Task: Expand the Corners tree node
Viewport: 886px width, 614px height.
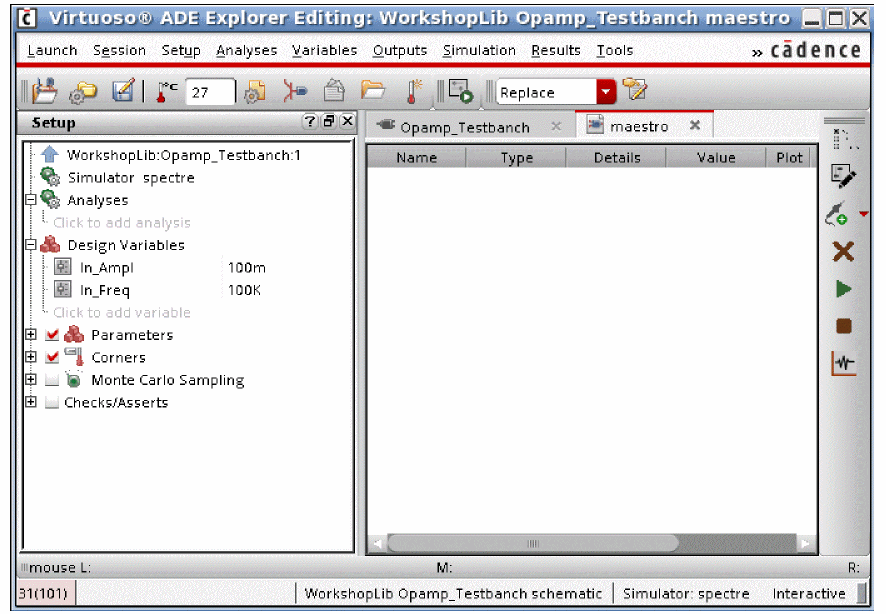Action: [x=31, y=357]
